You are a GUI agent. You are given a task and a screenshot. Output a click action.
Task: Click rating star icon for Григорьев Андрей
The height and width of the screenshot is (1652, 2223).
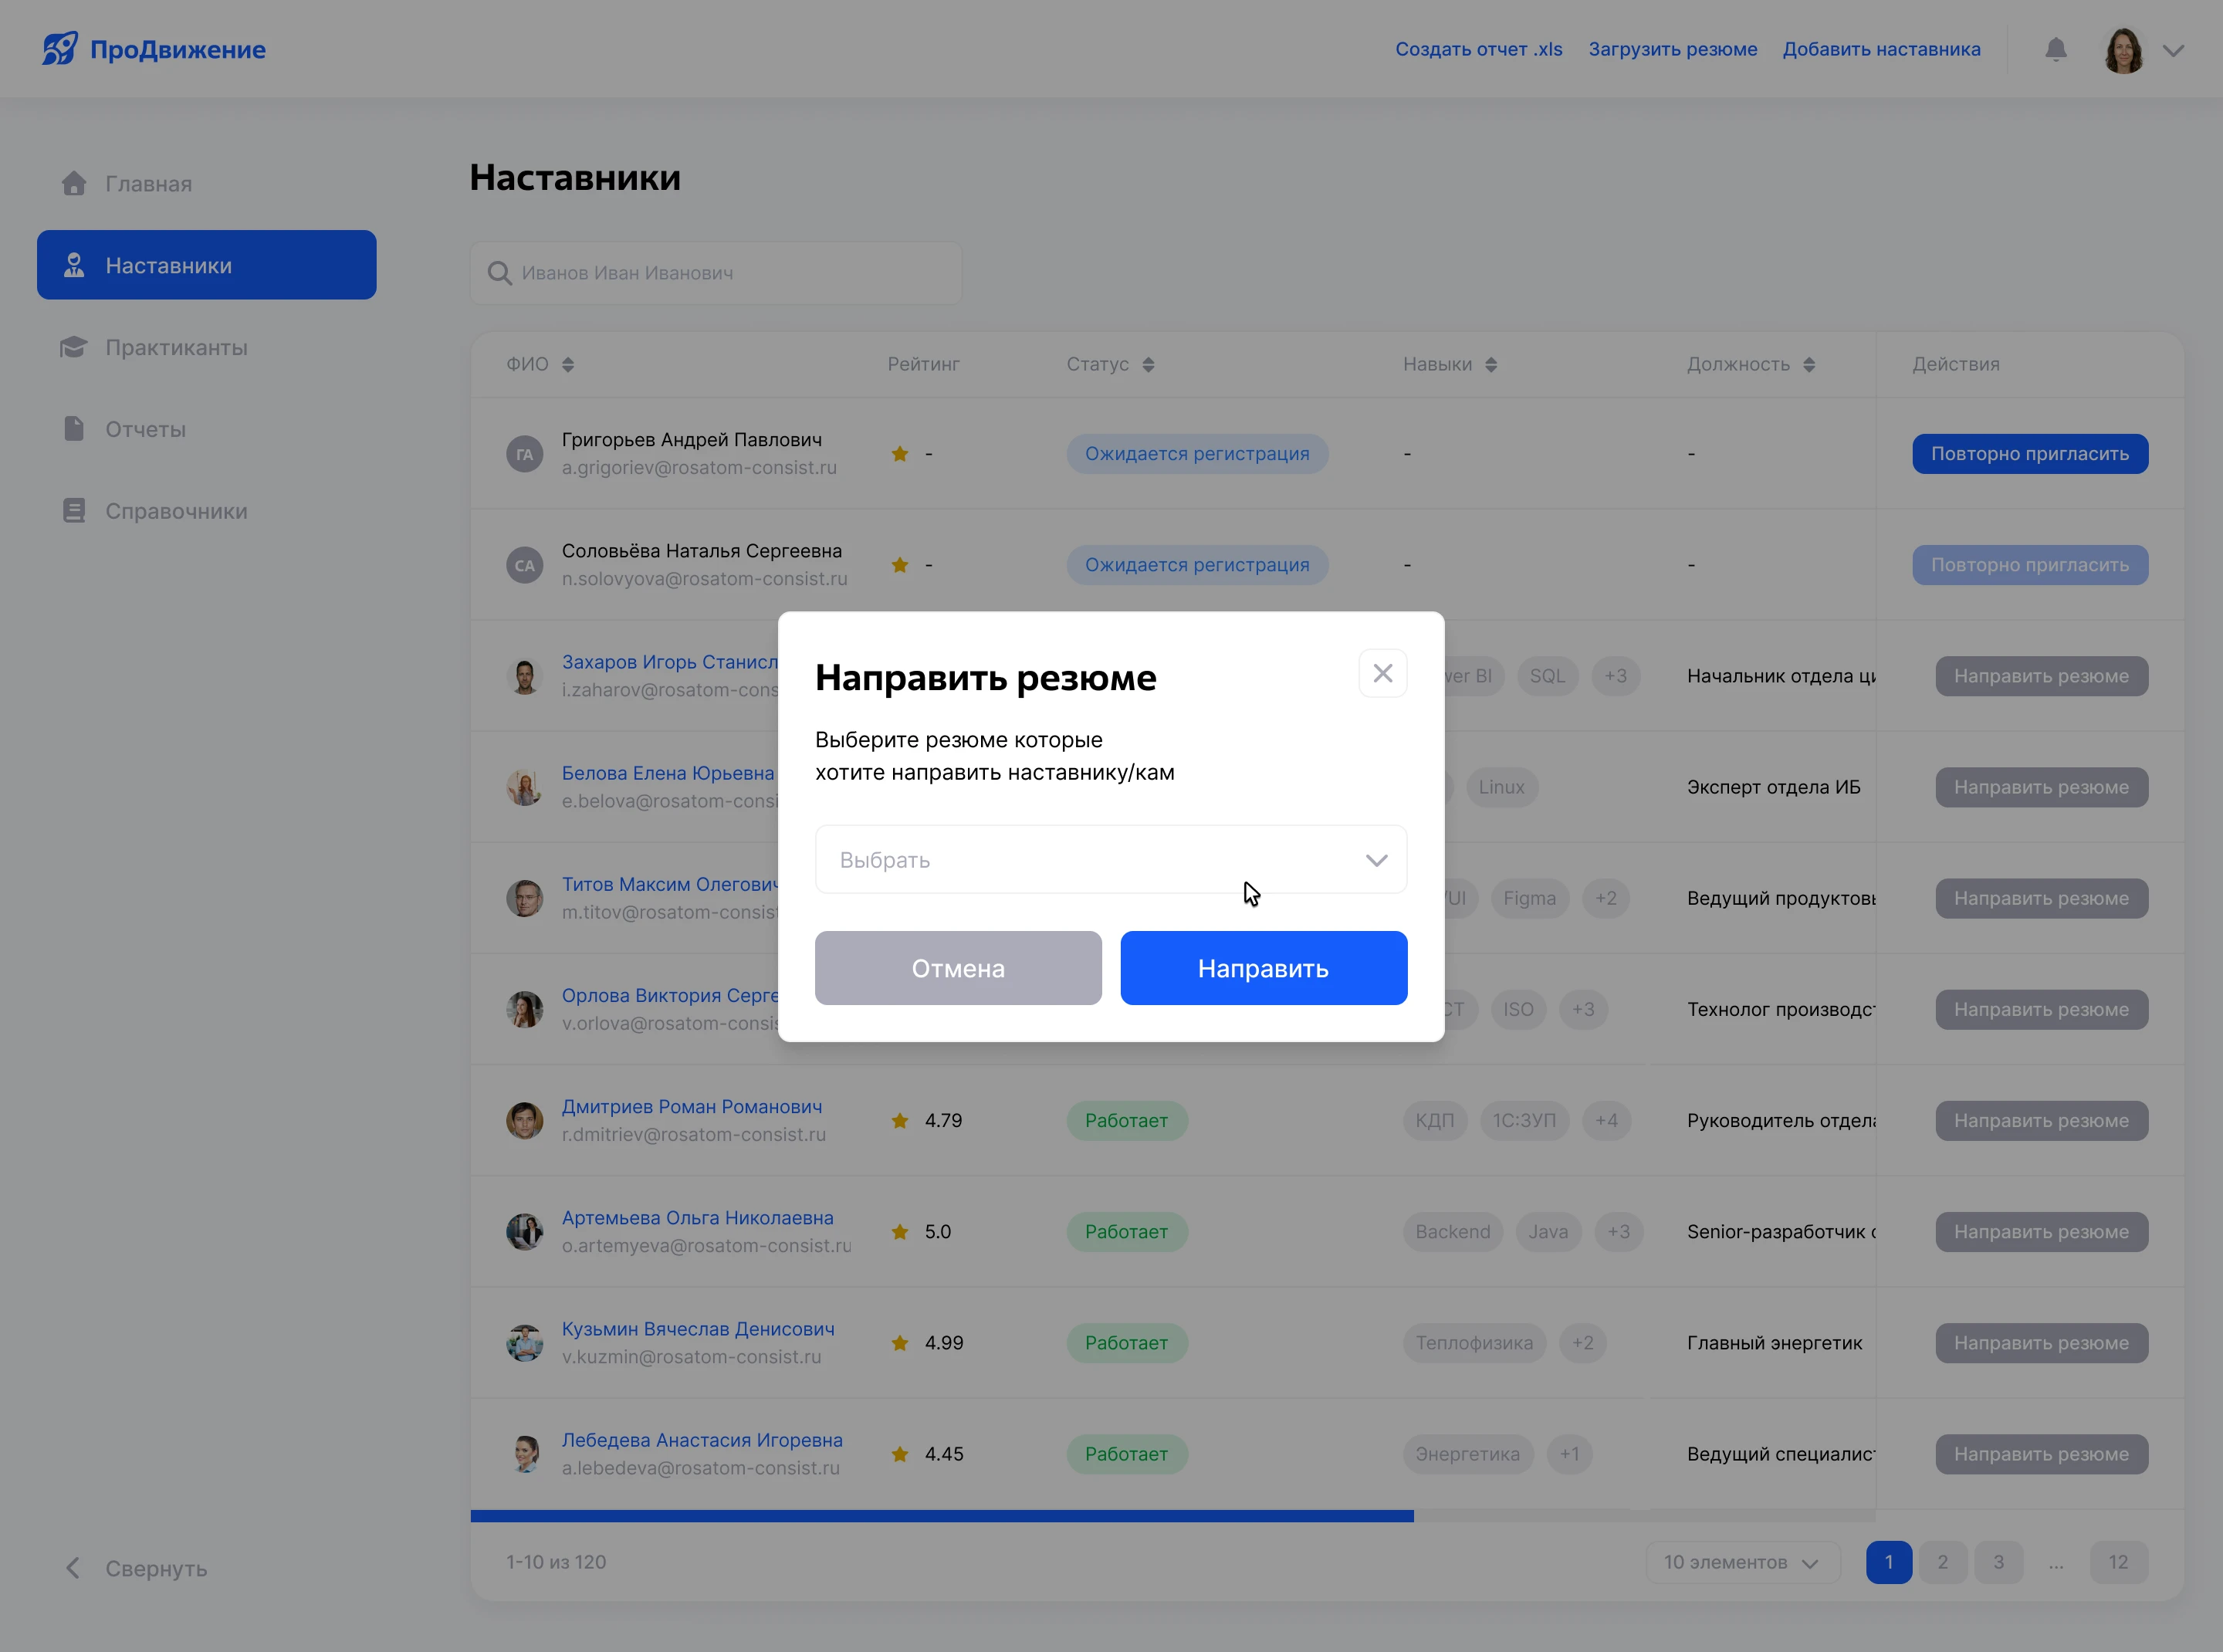(x=900, y=453)
